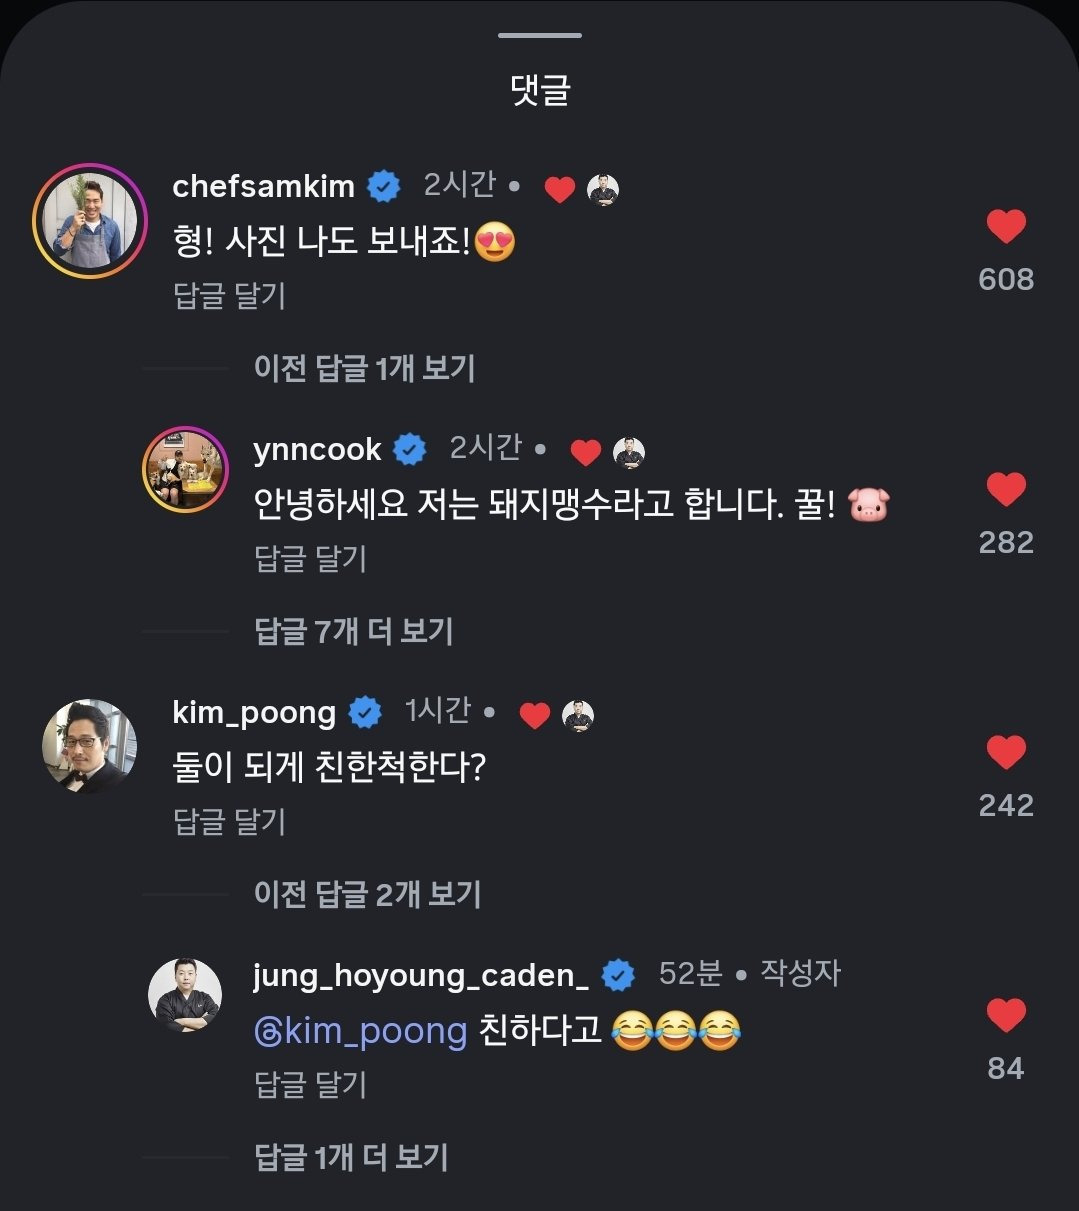Expand '답글 7개 더 보기' replies
Screen dimensions: 1079x1211
[354, 632]
